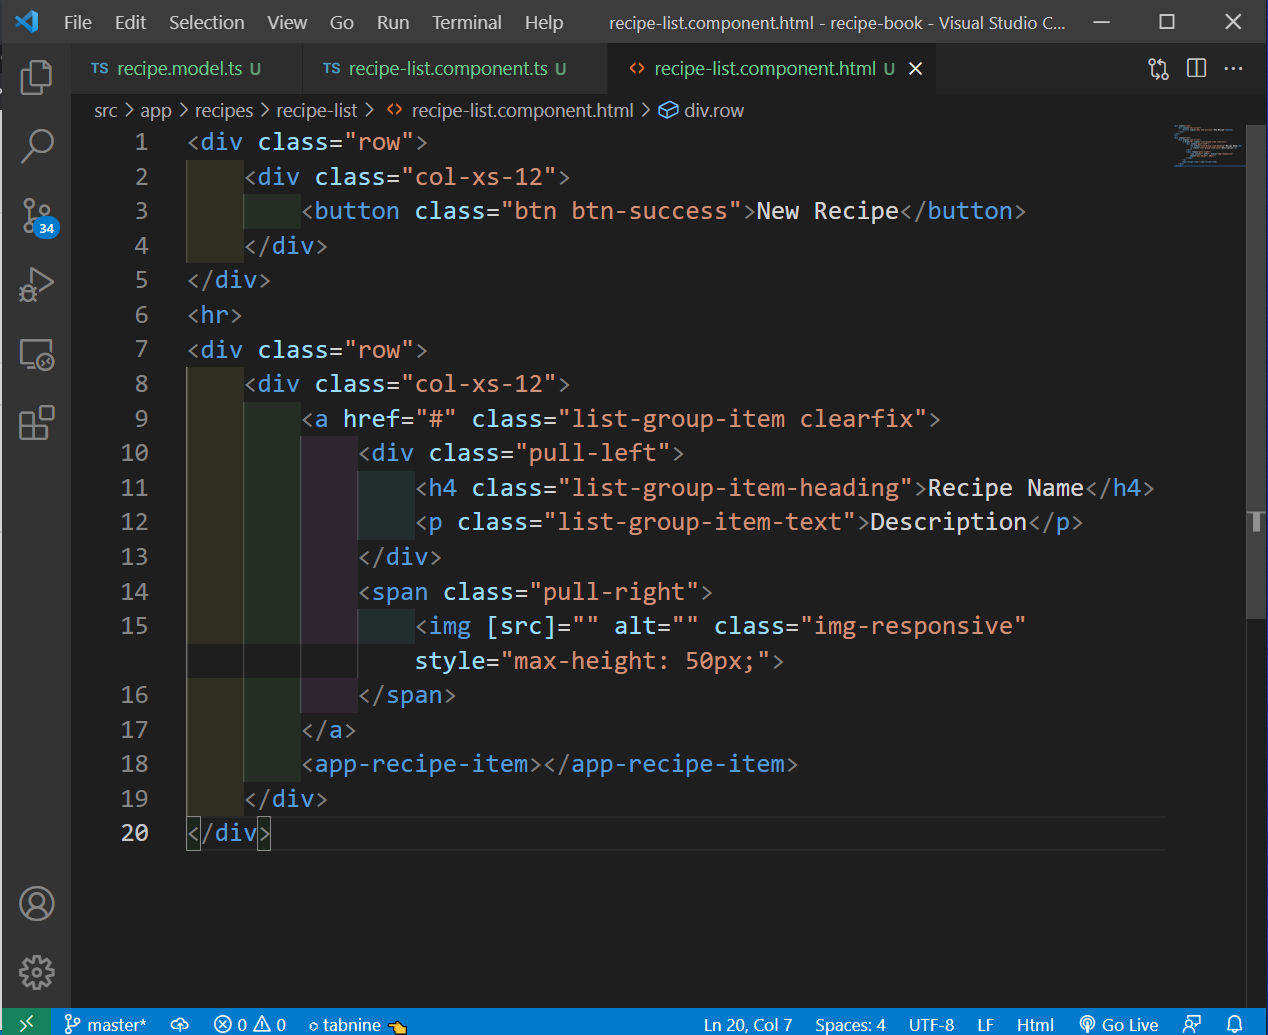Split the editor to the right
1268x1035 pixels.
click(x=1196, y=68)
